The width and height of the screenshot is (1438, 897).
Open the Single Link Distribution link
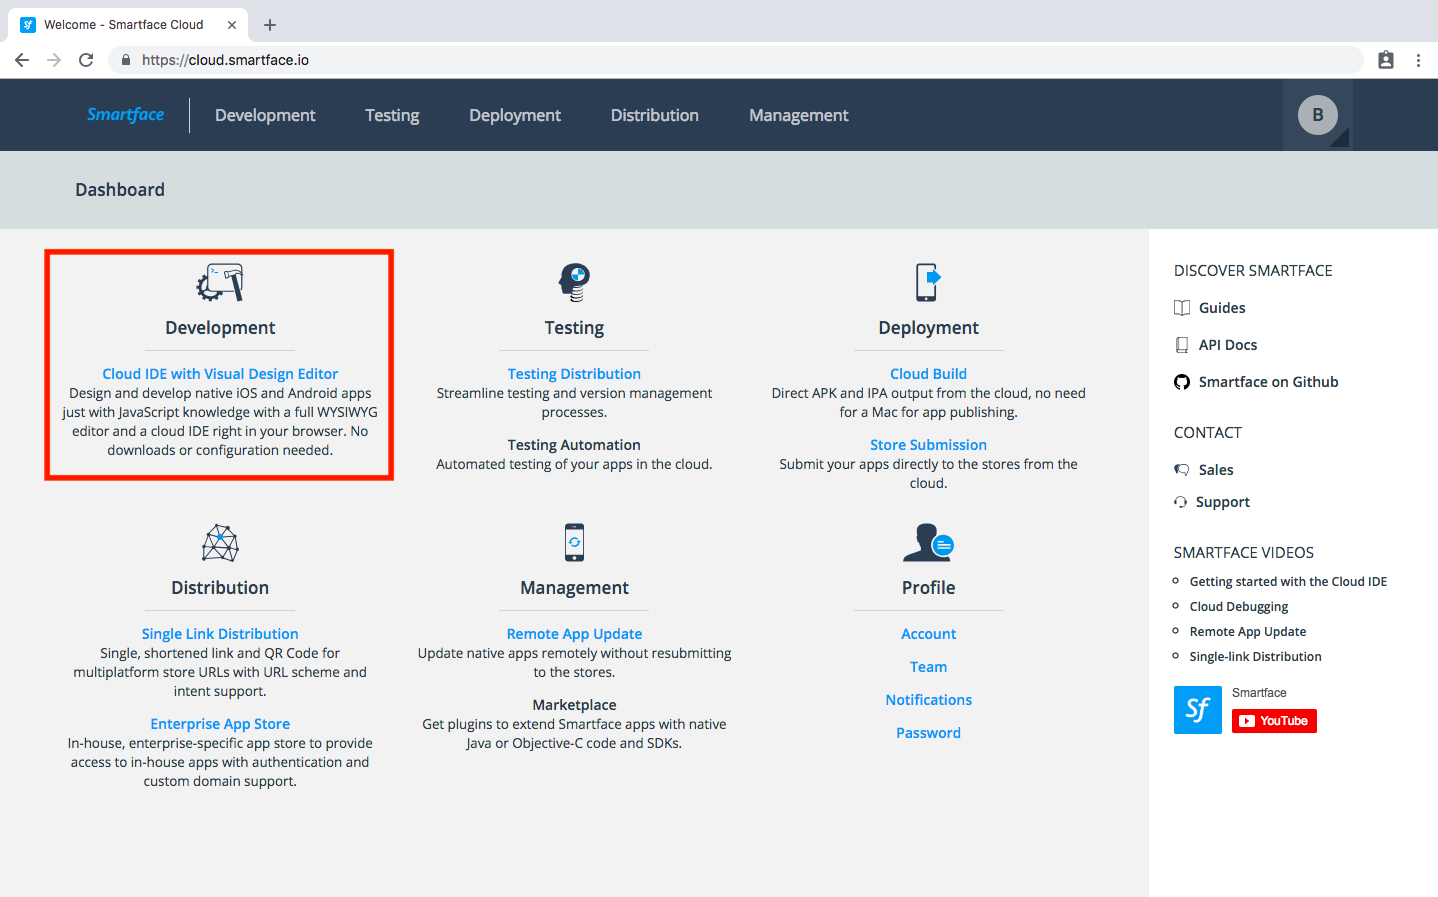tap(220, 634)
